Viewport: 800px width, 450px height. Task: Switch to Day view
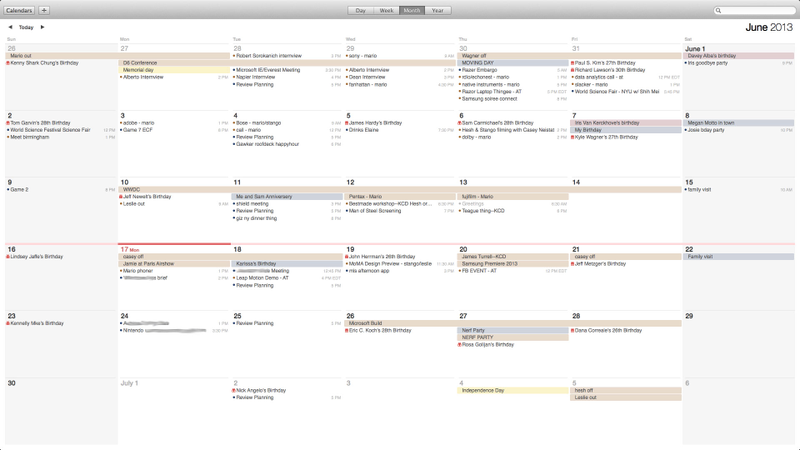click(361, 11)
